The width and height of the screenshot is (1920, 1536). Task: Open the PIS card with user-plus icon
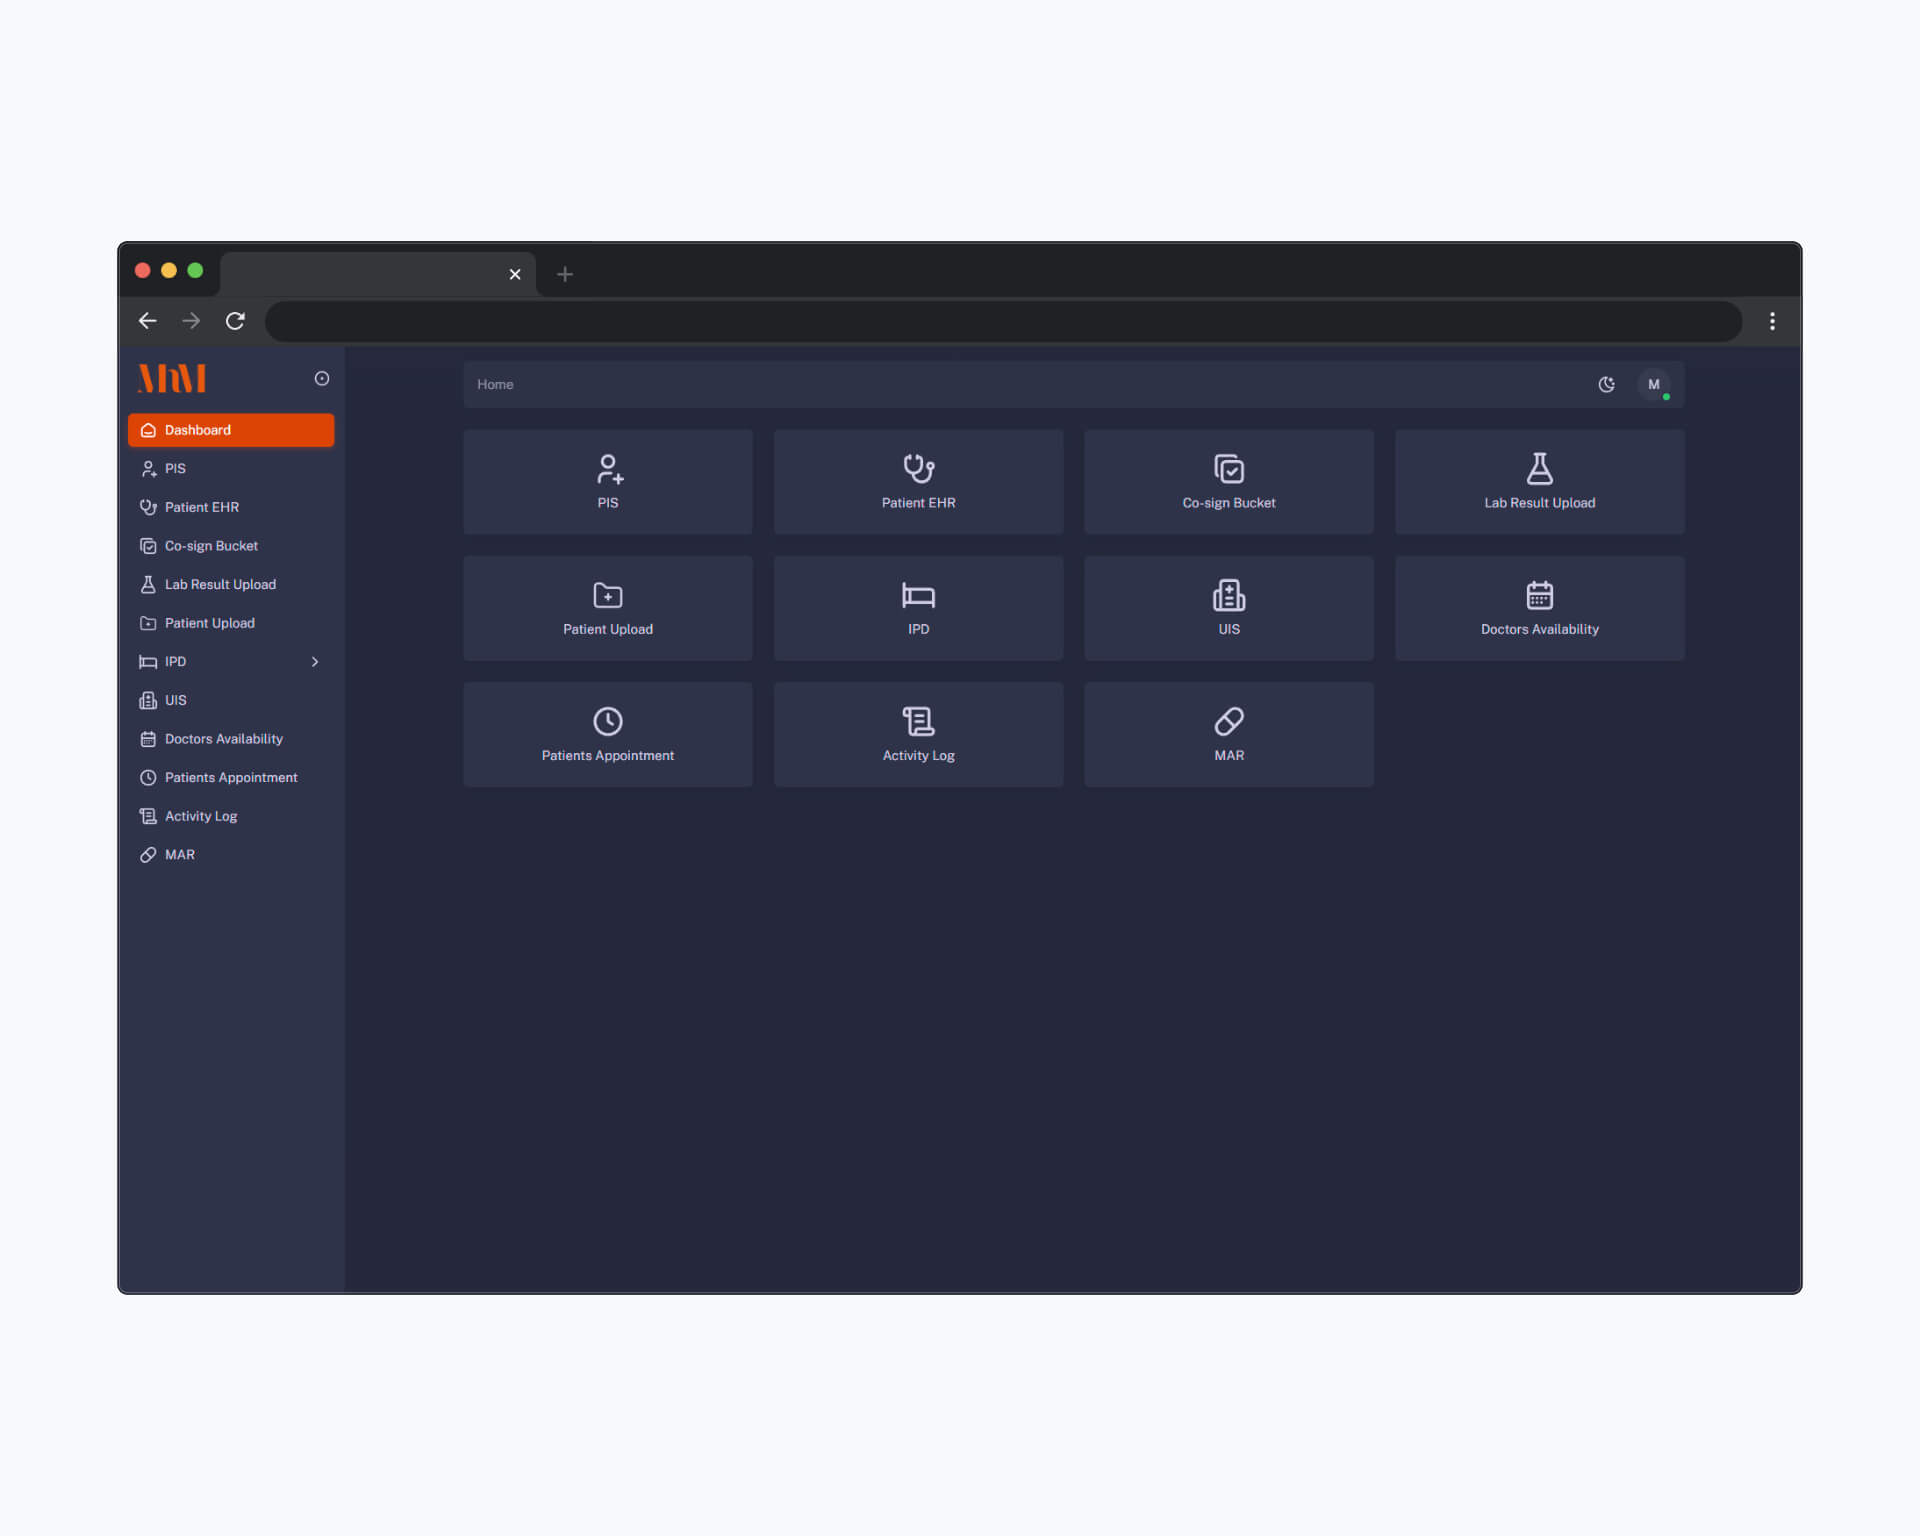(607, 481)
